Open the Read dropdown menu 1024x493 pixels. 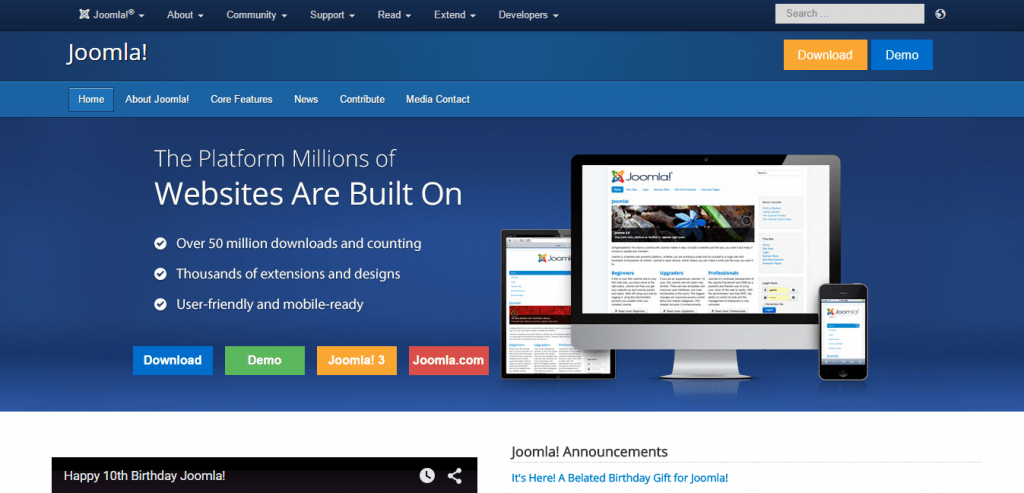pyautogui.click(x=394, y=14)
